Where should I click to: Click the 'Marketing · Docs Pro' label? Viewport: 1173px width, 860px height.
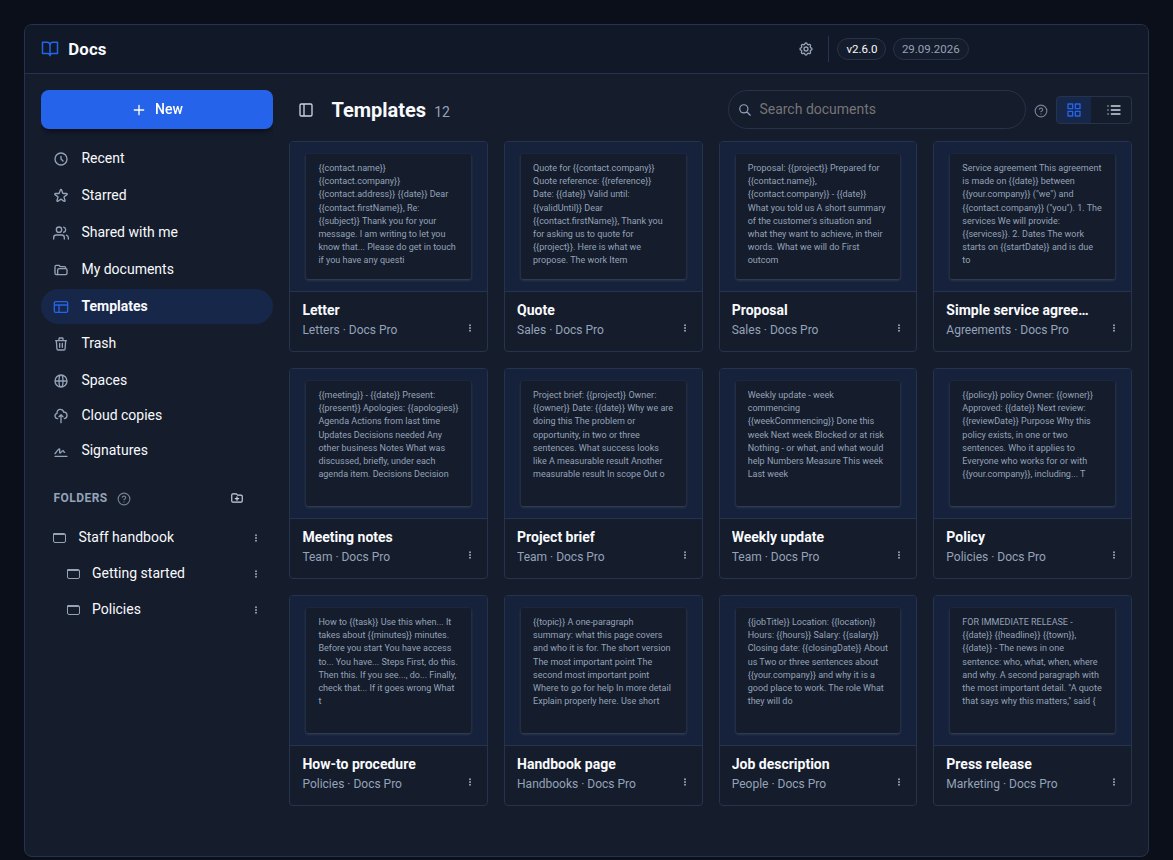tap(1001, 784)
